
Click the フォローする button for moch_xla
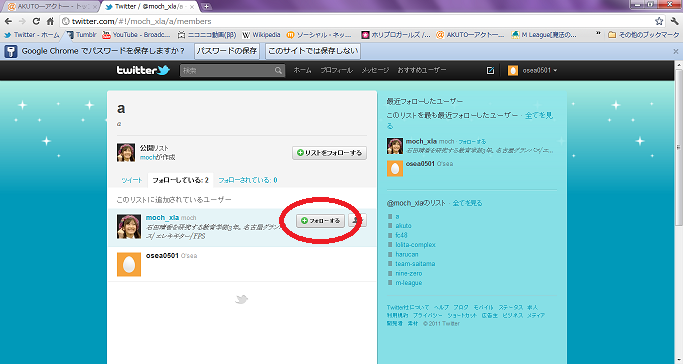pos(321,221)
